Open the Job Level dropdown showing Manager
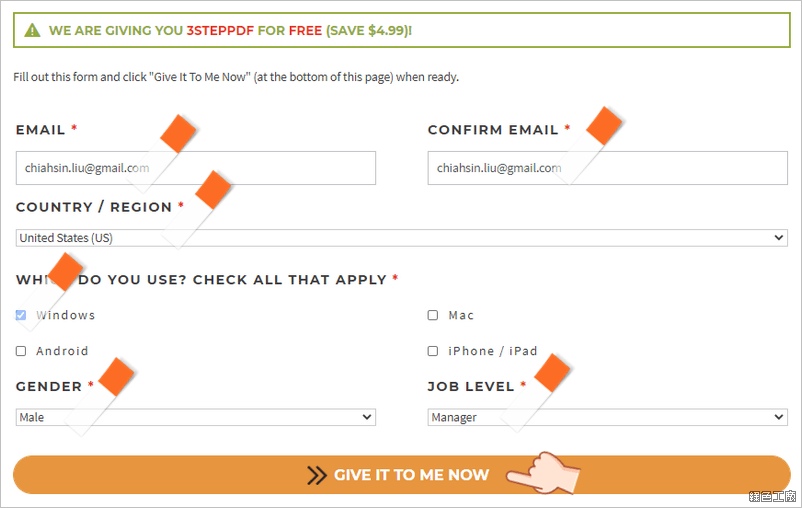Viewport: 802px width, 508px height. (608, 417)
